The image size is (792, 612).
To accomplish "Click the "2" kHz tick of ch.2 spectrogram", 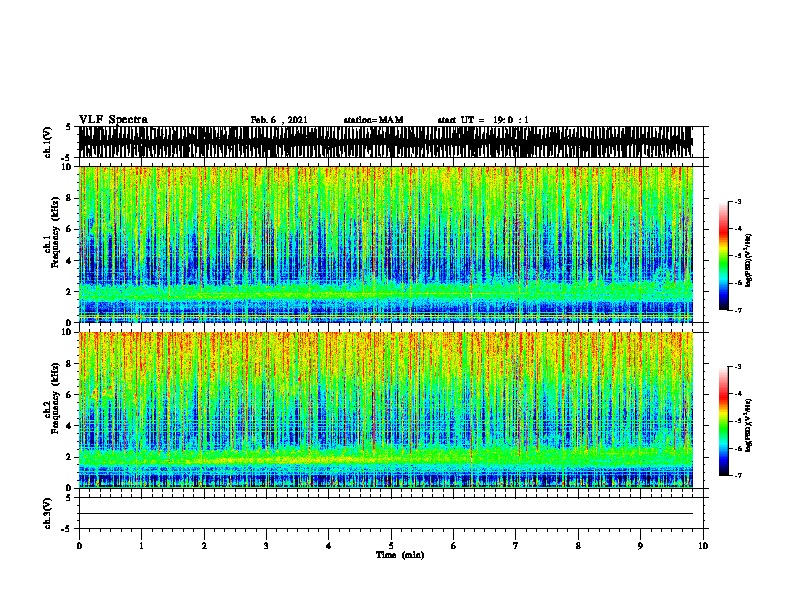I will [x=69, y=457].
